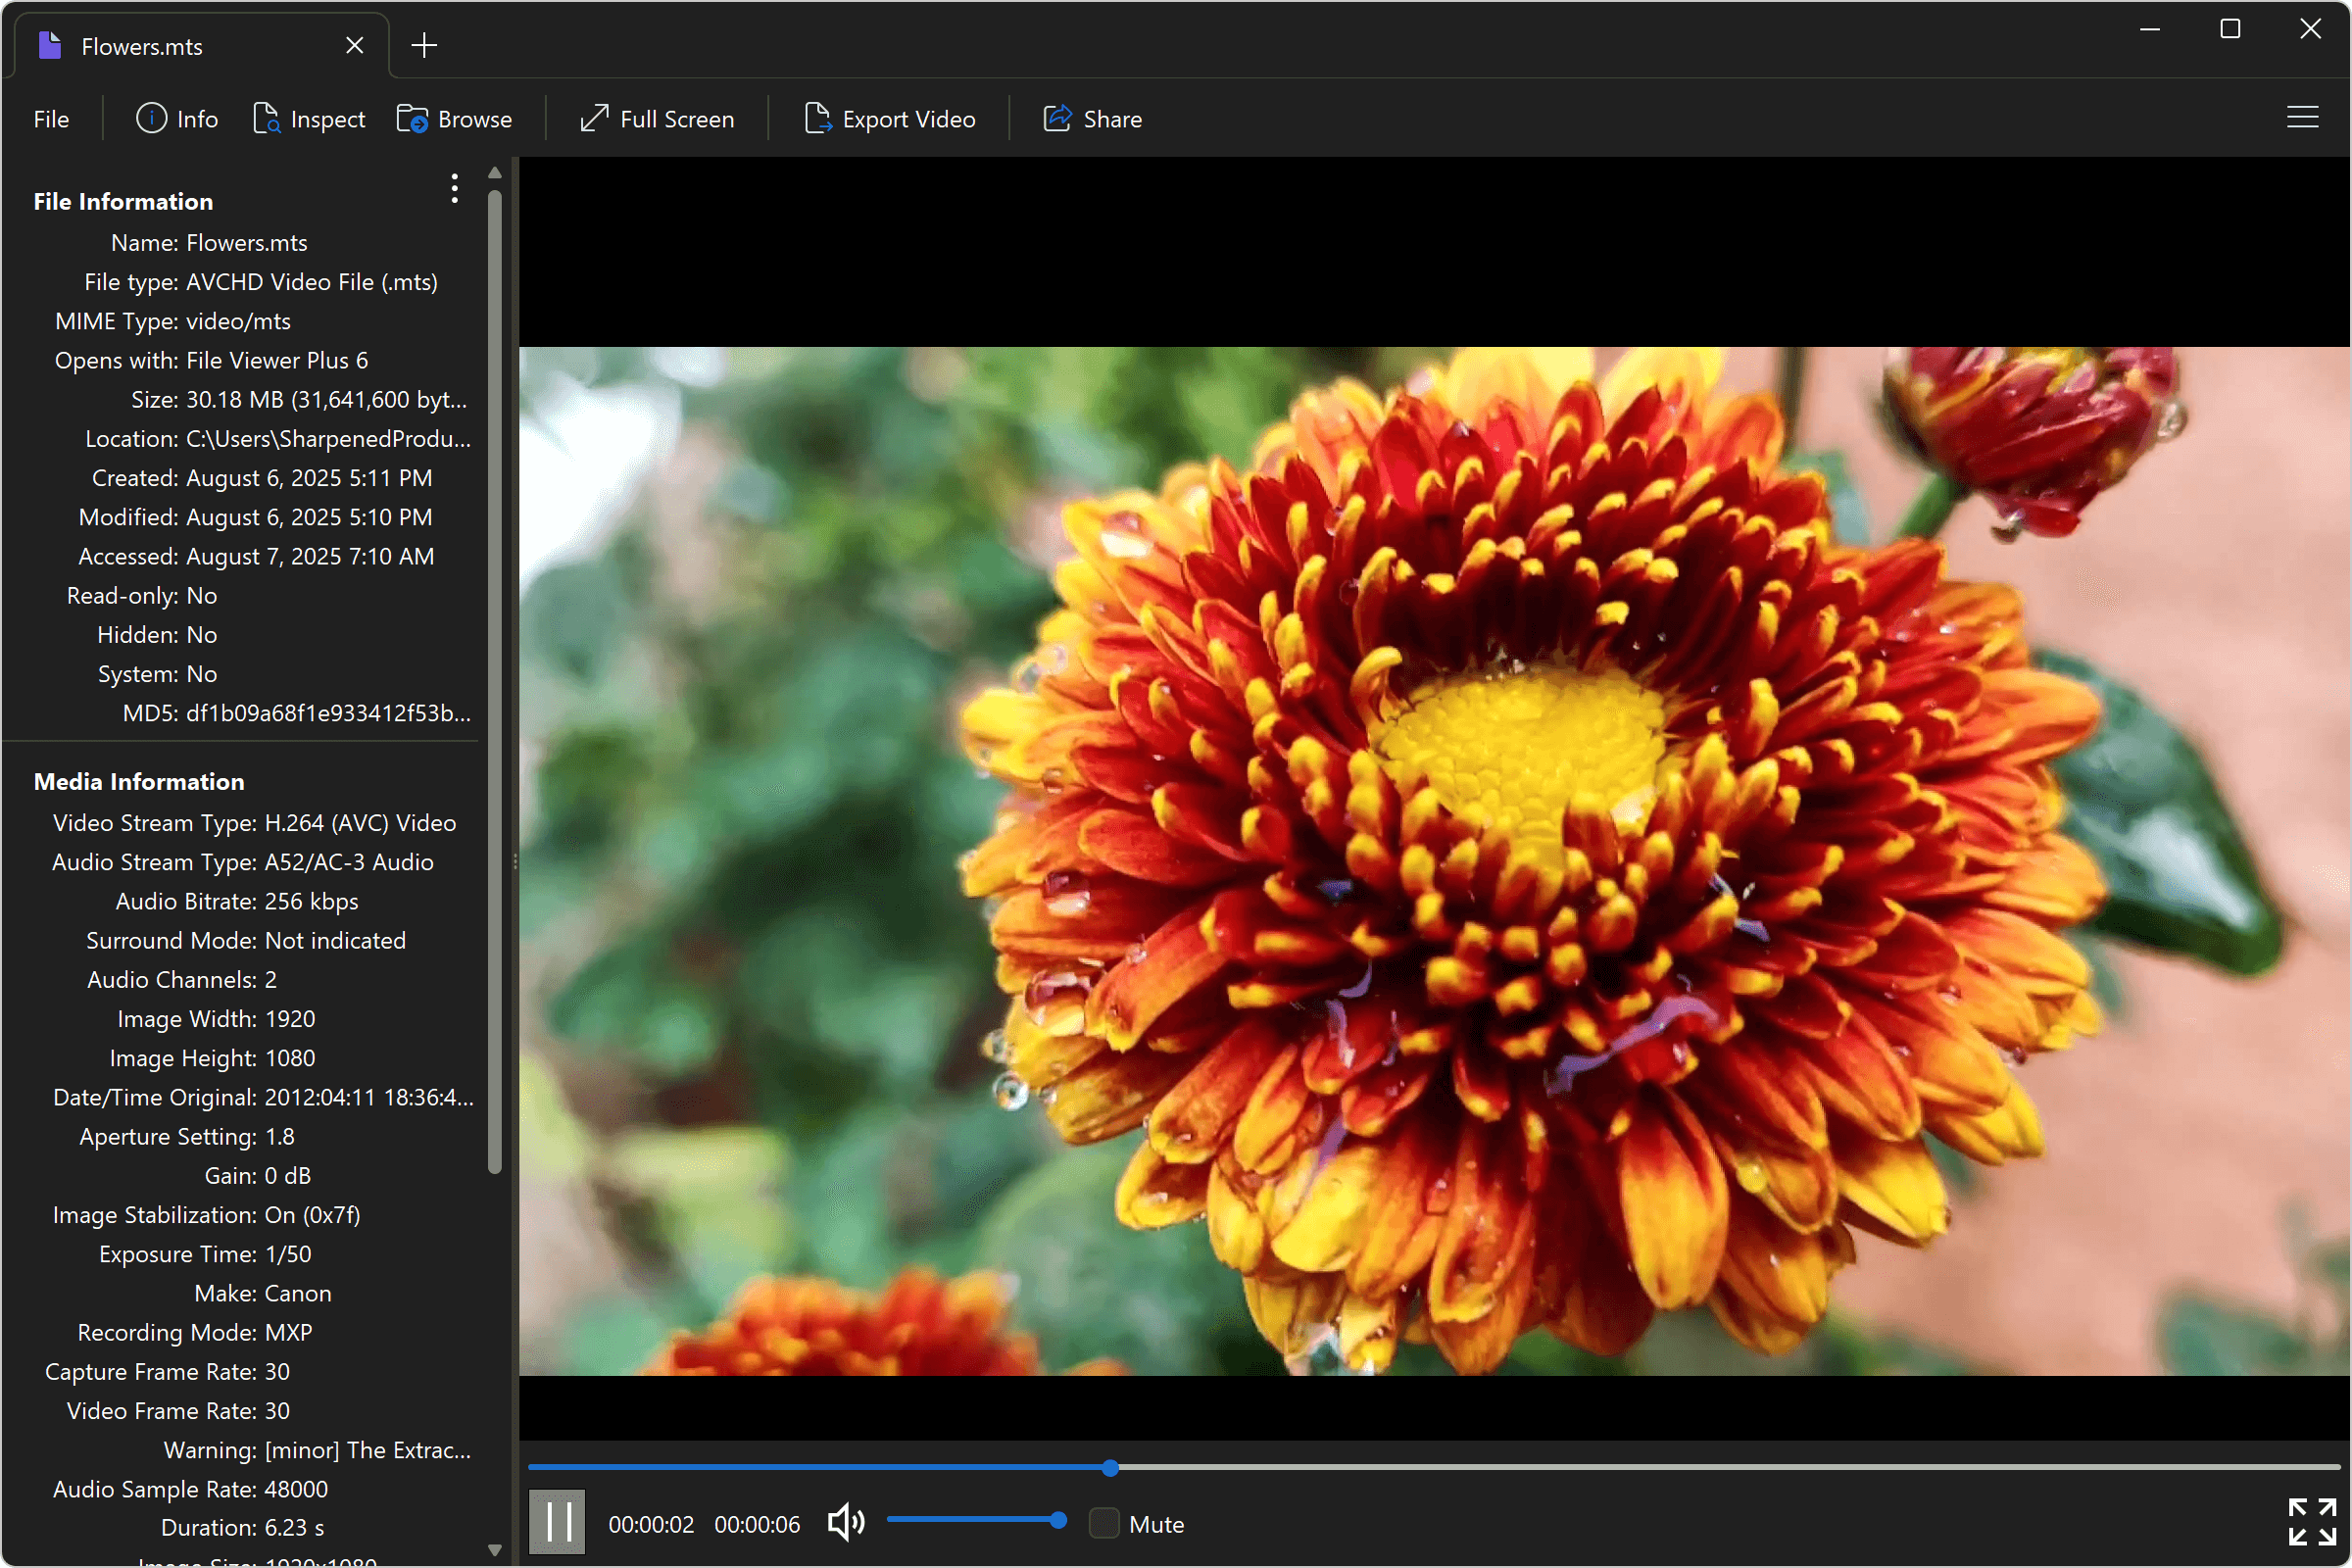Image resolution: width=2352 pixels, height=1568 pixels.
Task: Close the Flowers.mts tab
Action: pos(354,45)
